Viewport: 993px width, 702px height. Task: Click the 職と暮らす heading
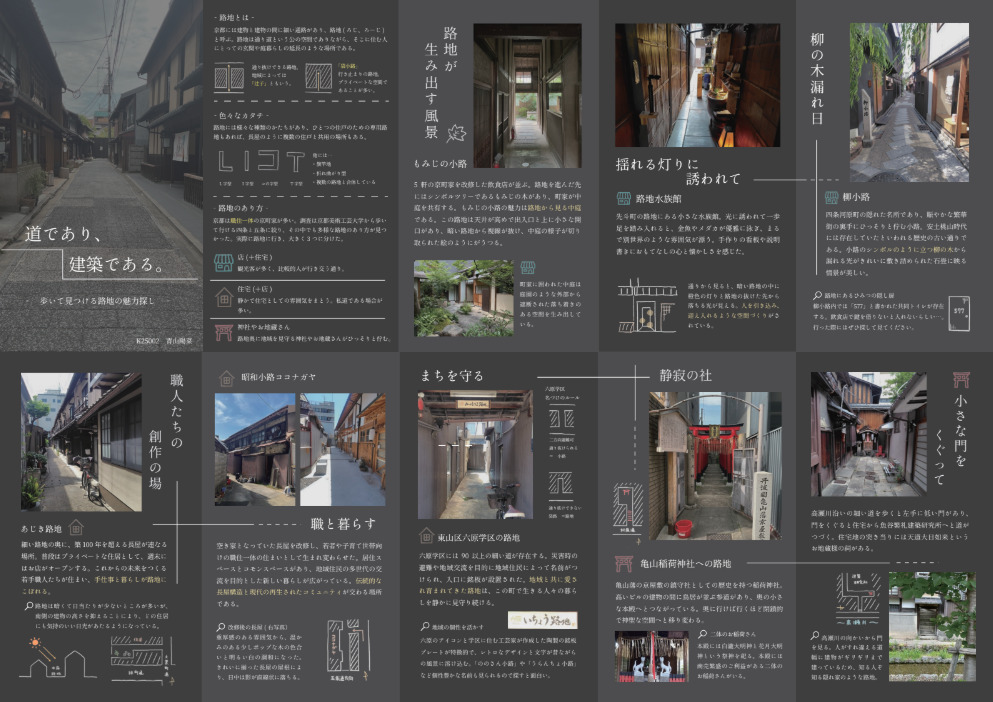[343, 524]
